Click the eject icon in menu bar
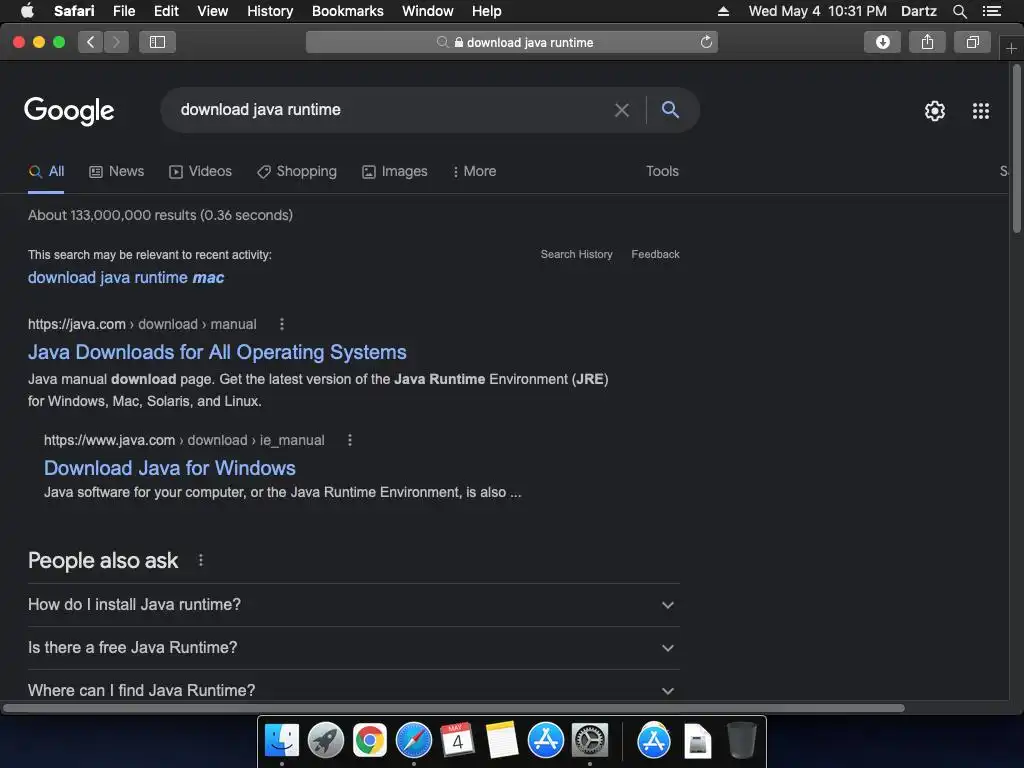 723,11
